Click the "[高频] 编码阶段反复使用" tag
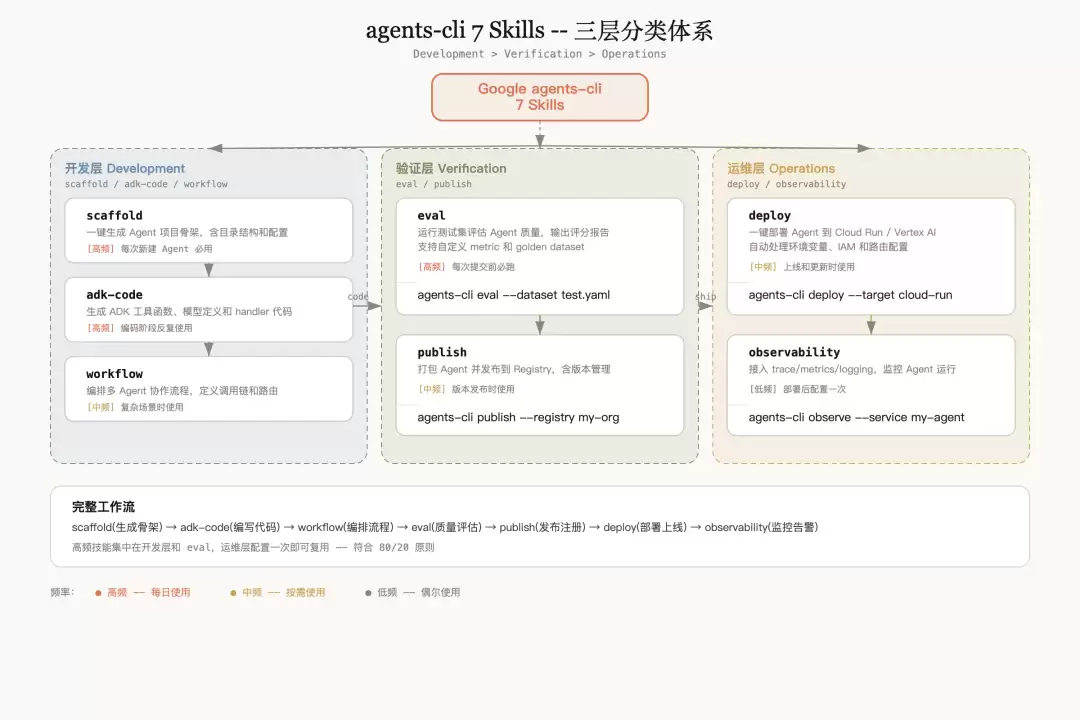Viewport: 1080px width, 720px height. tap(139, 328)
